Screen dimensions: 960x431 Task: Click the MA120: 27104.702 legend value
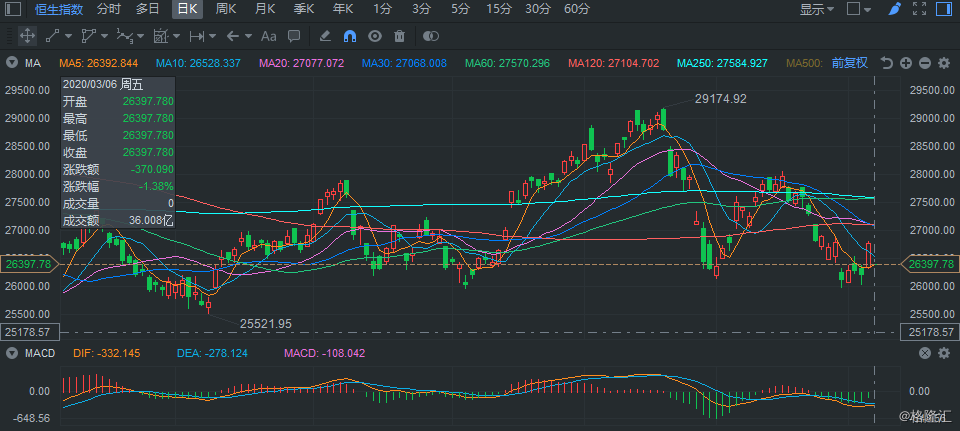(614, 63)
